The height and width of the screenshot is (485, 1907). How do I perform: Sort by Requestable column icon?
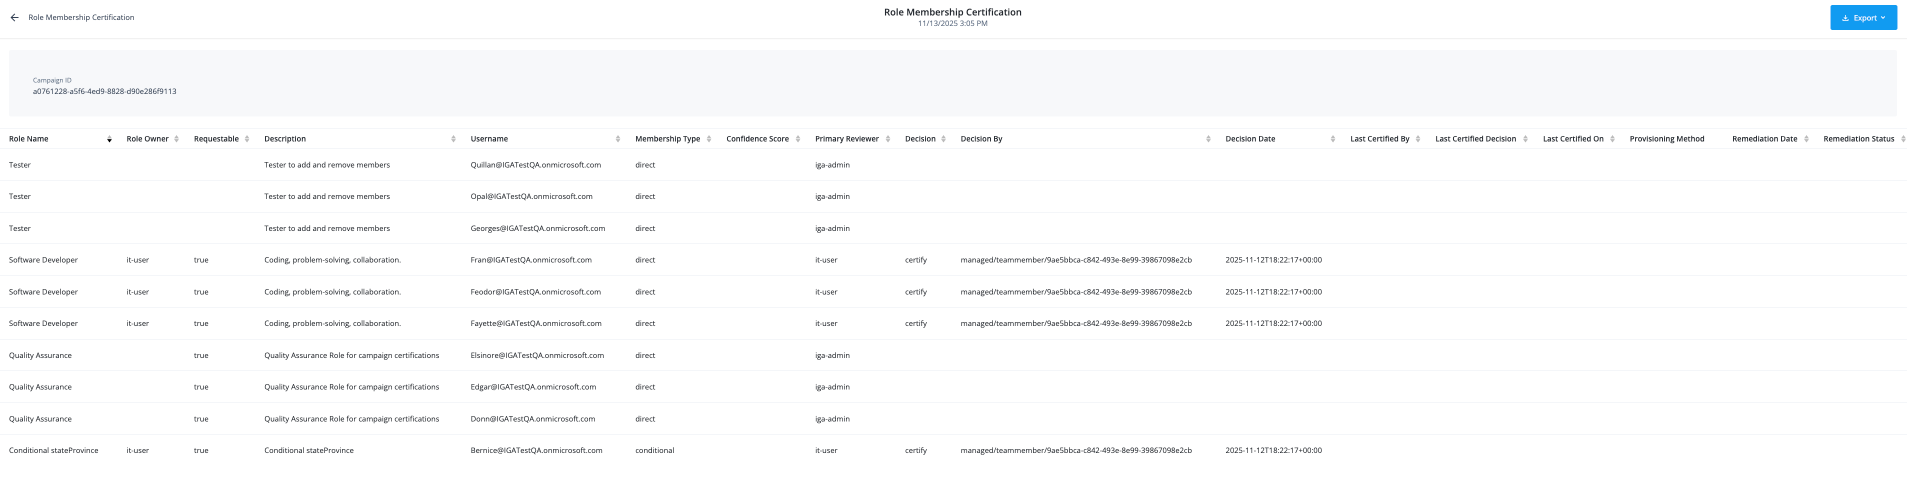pos(247,139)
